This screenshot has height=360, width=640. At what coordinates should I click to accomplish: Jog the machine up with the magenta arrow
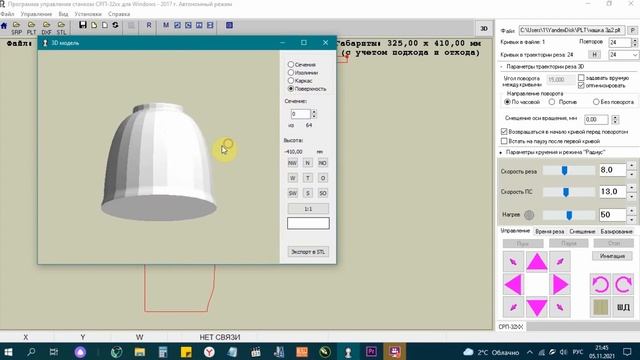coord(537,261)
